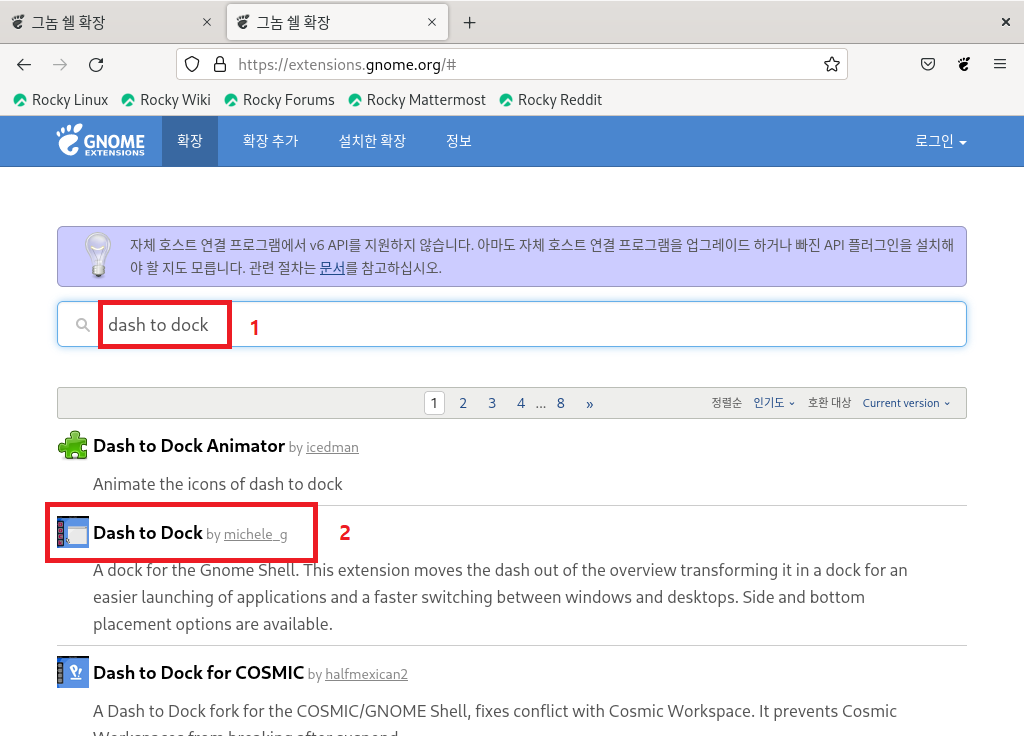This screenshot has width=1024, height=736.
Task: Open author michele_g profile
Action: pyautogui.click(x=255, y=534)
